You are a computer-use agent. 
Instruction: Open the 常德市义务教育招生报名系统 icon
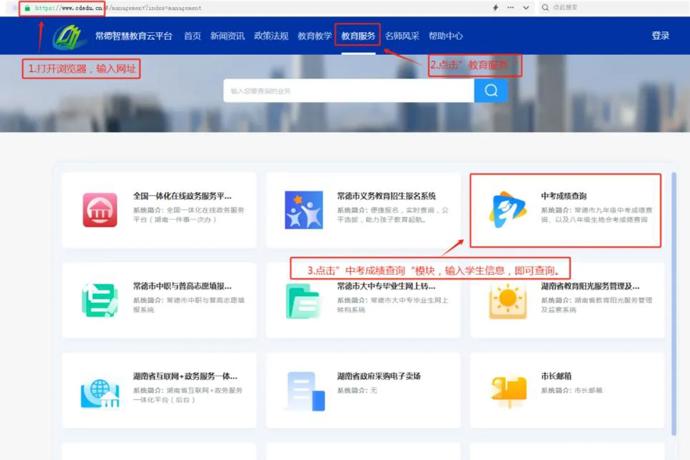coord(303,210)
